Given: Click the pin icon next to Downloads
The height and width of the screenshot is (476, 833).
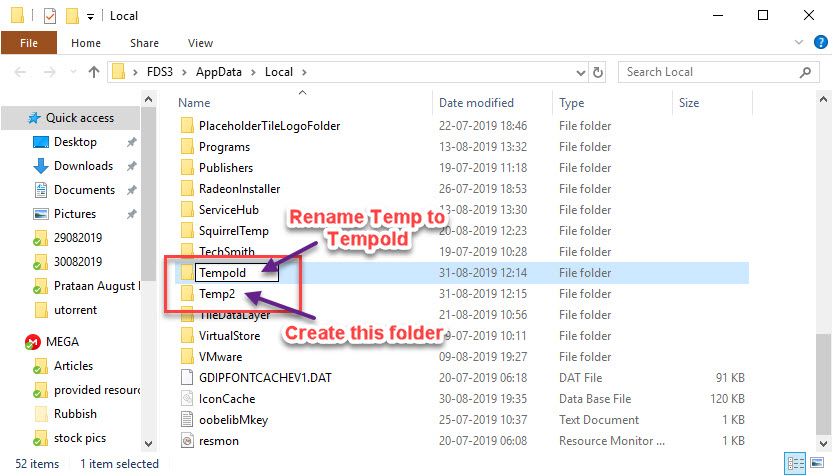Looking at the screenshot, I should click(131, 166).
